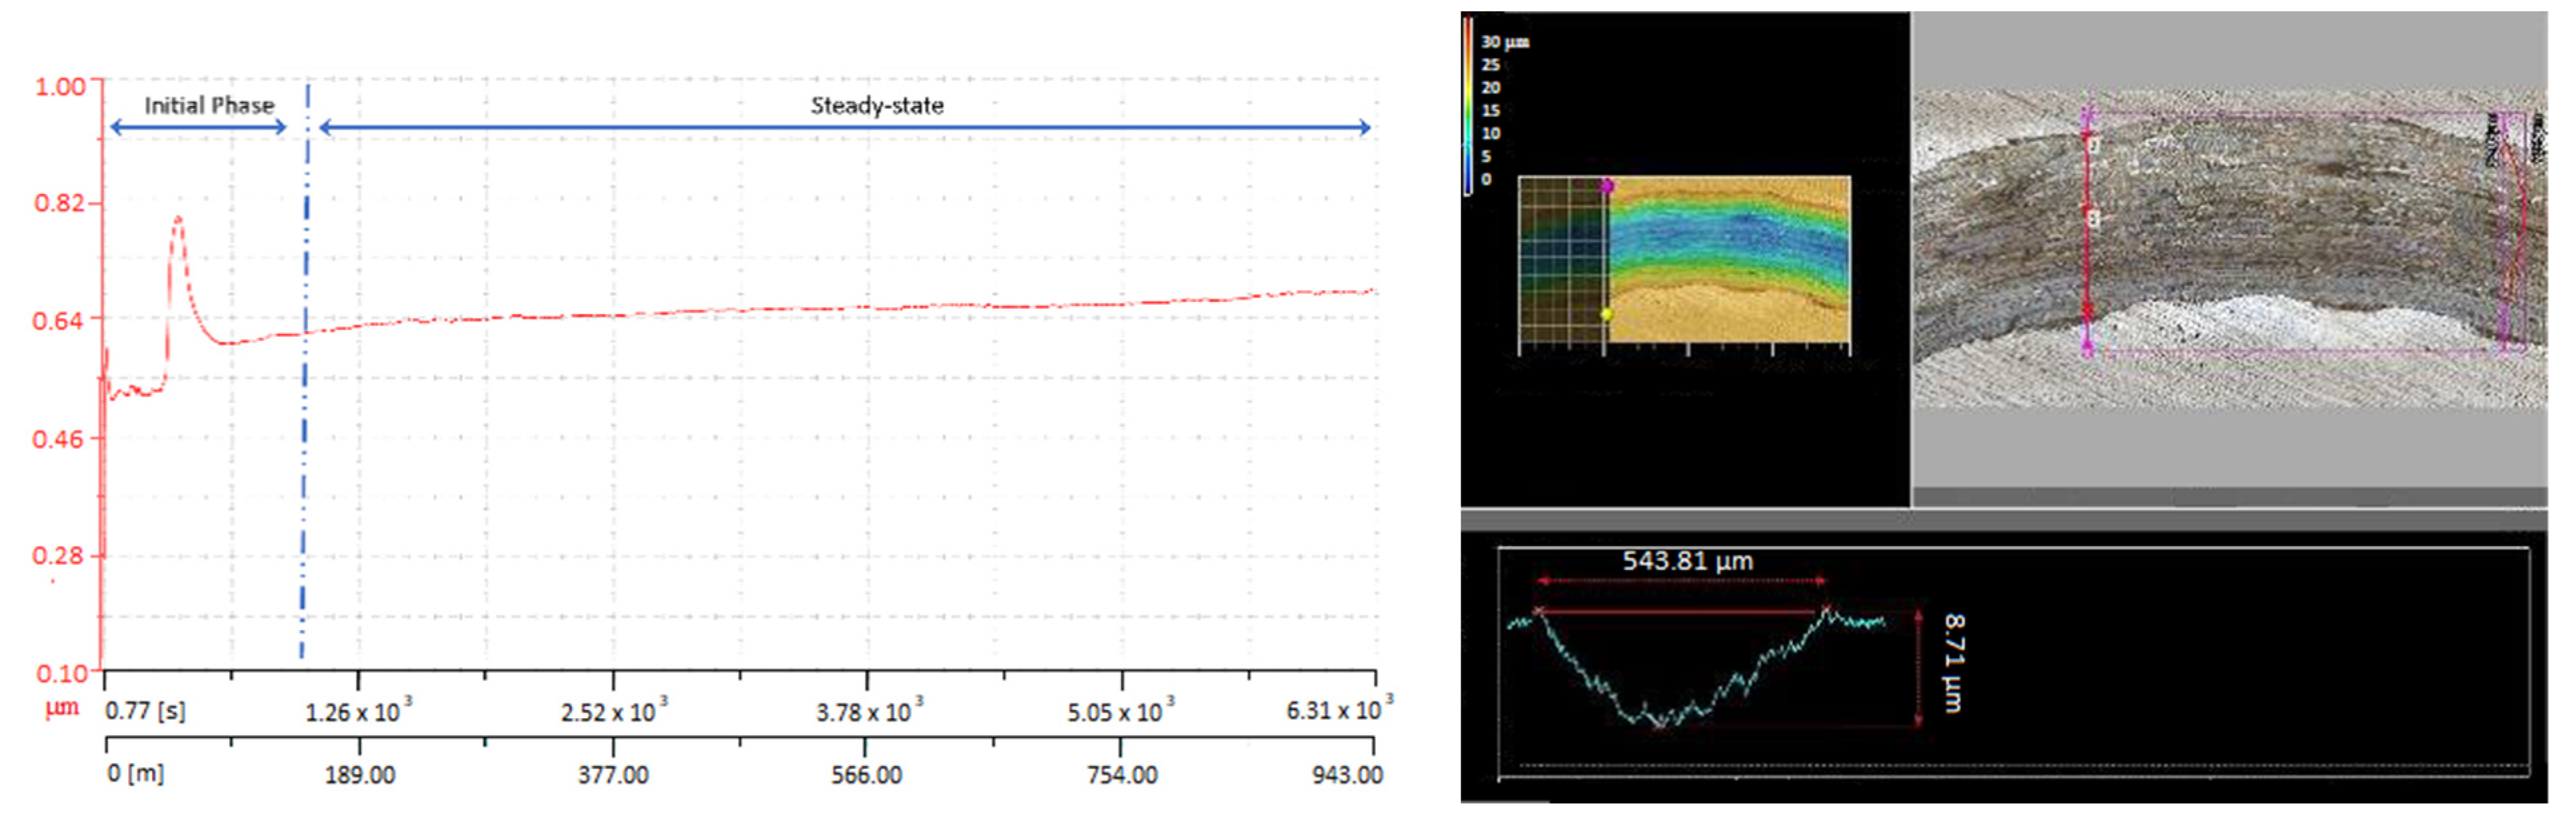Image resolution: width=2576 pixels, height=822 pixels.
Task: Click the lowest-point marker on profile curve
Action: 1660,725
